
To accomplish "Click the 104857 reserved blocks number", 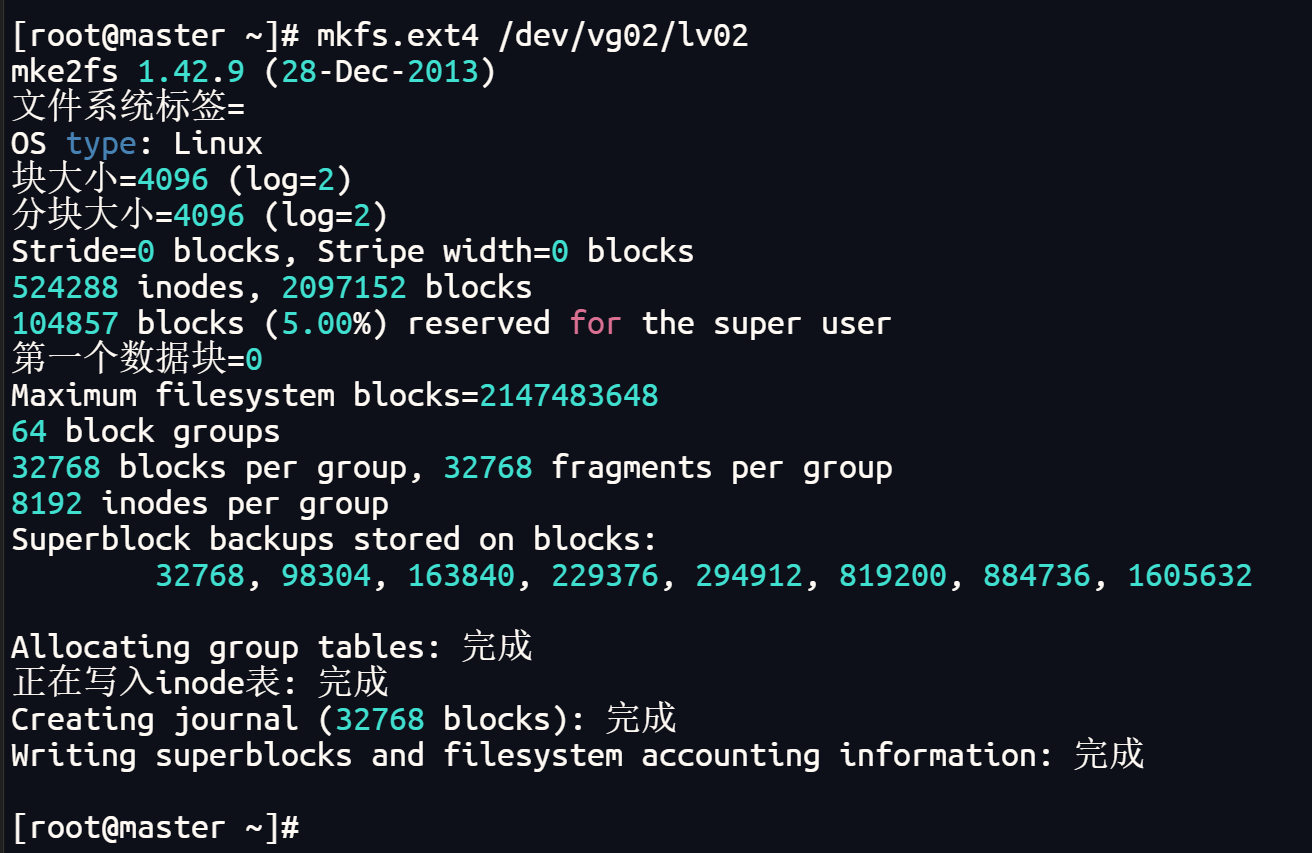I will (65, 324).
